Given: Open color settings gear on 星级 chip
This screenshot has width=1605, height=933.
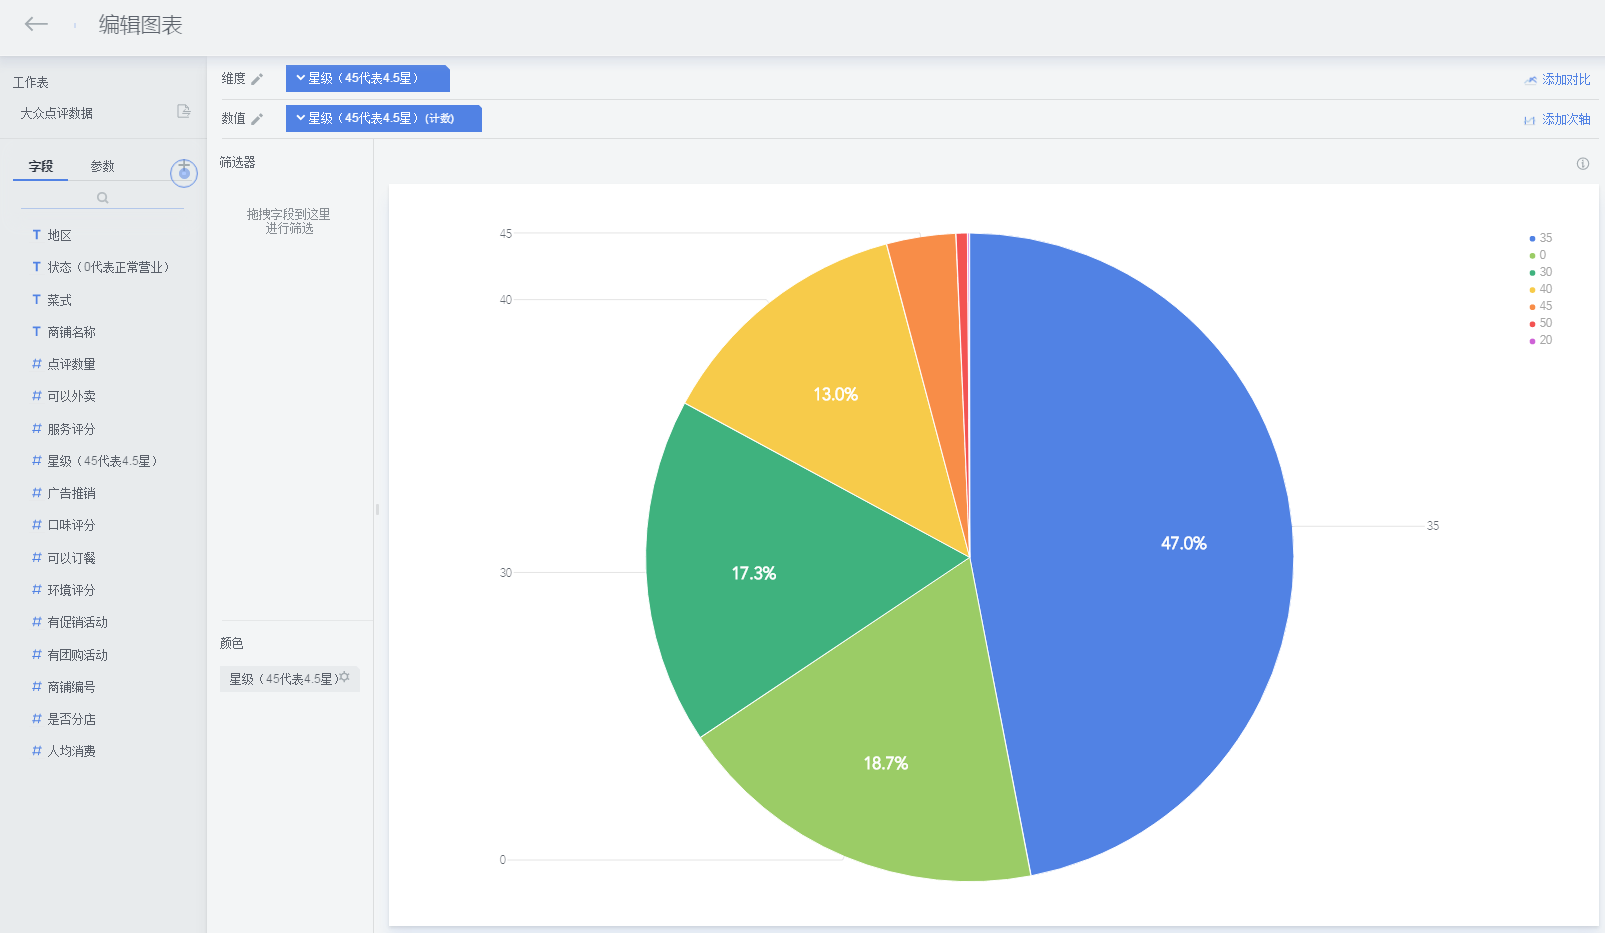Looking at the screenshot, I should tap(344, 677).
